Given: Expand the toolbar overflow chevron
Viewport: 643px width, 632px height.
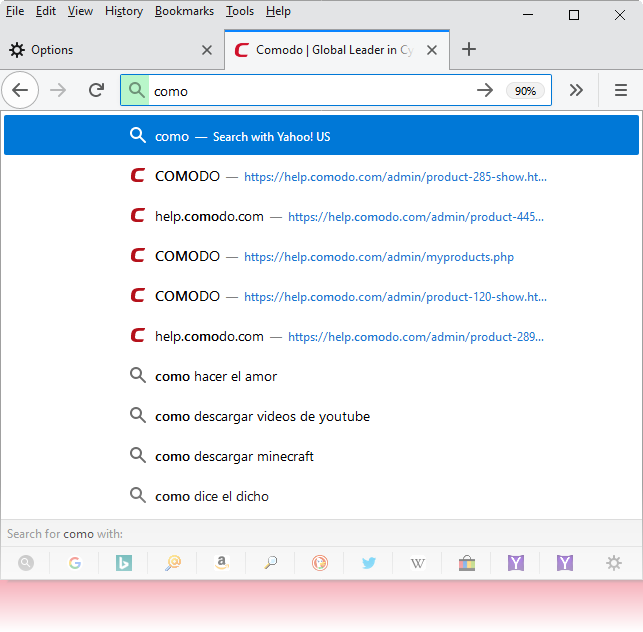Looking at the screenshot, I should click(x=576, y=90).
